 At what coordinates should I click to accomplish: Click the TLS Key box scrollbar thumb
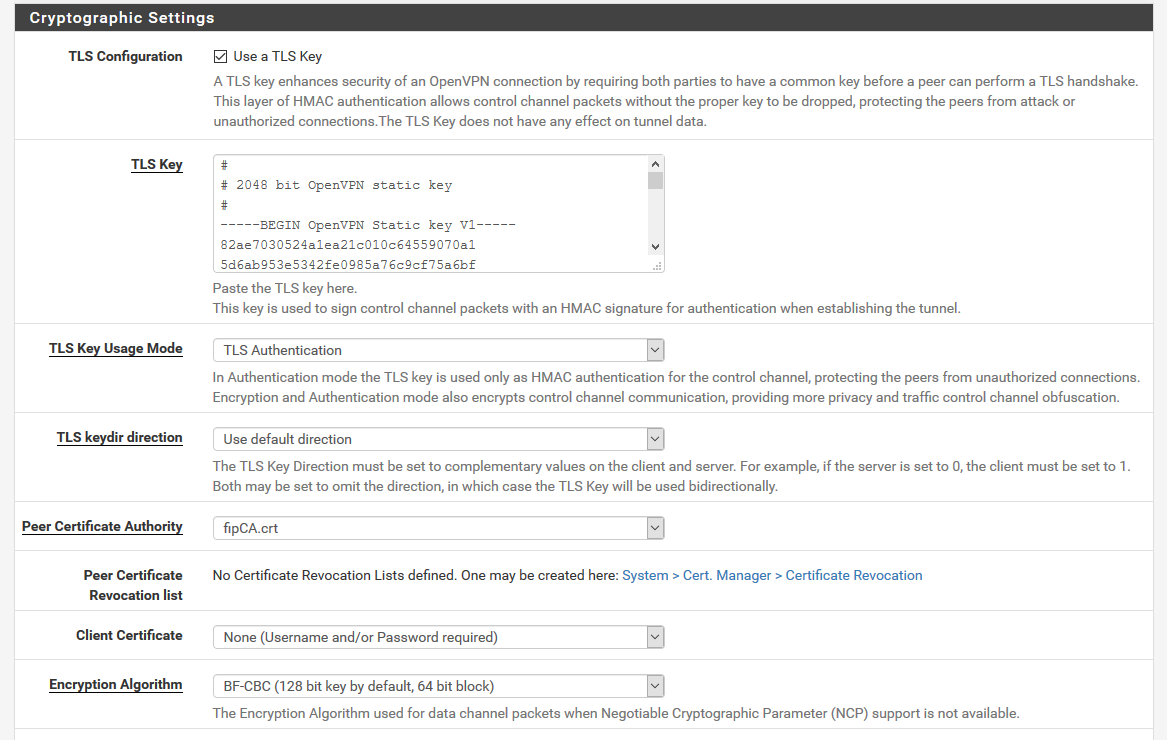[656, 181]
